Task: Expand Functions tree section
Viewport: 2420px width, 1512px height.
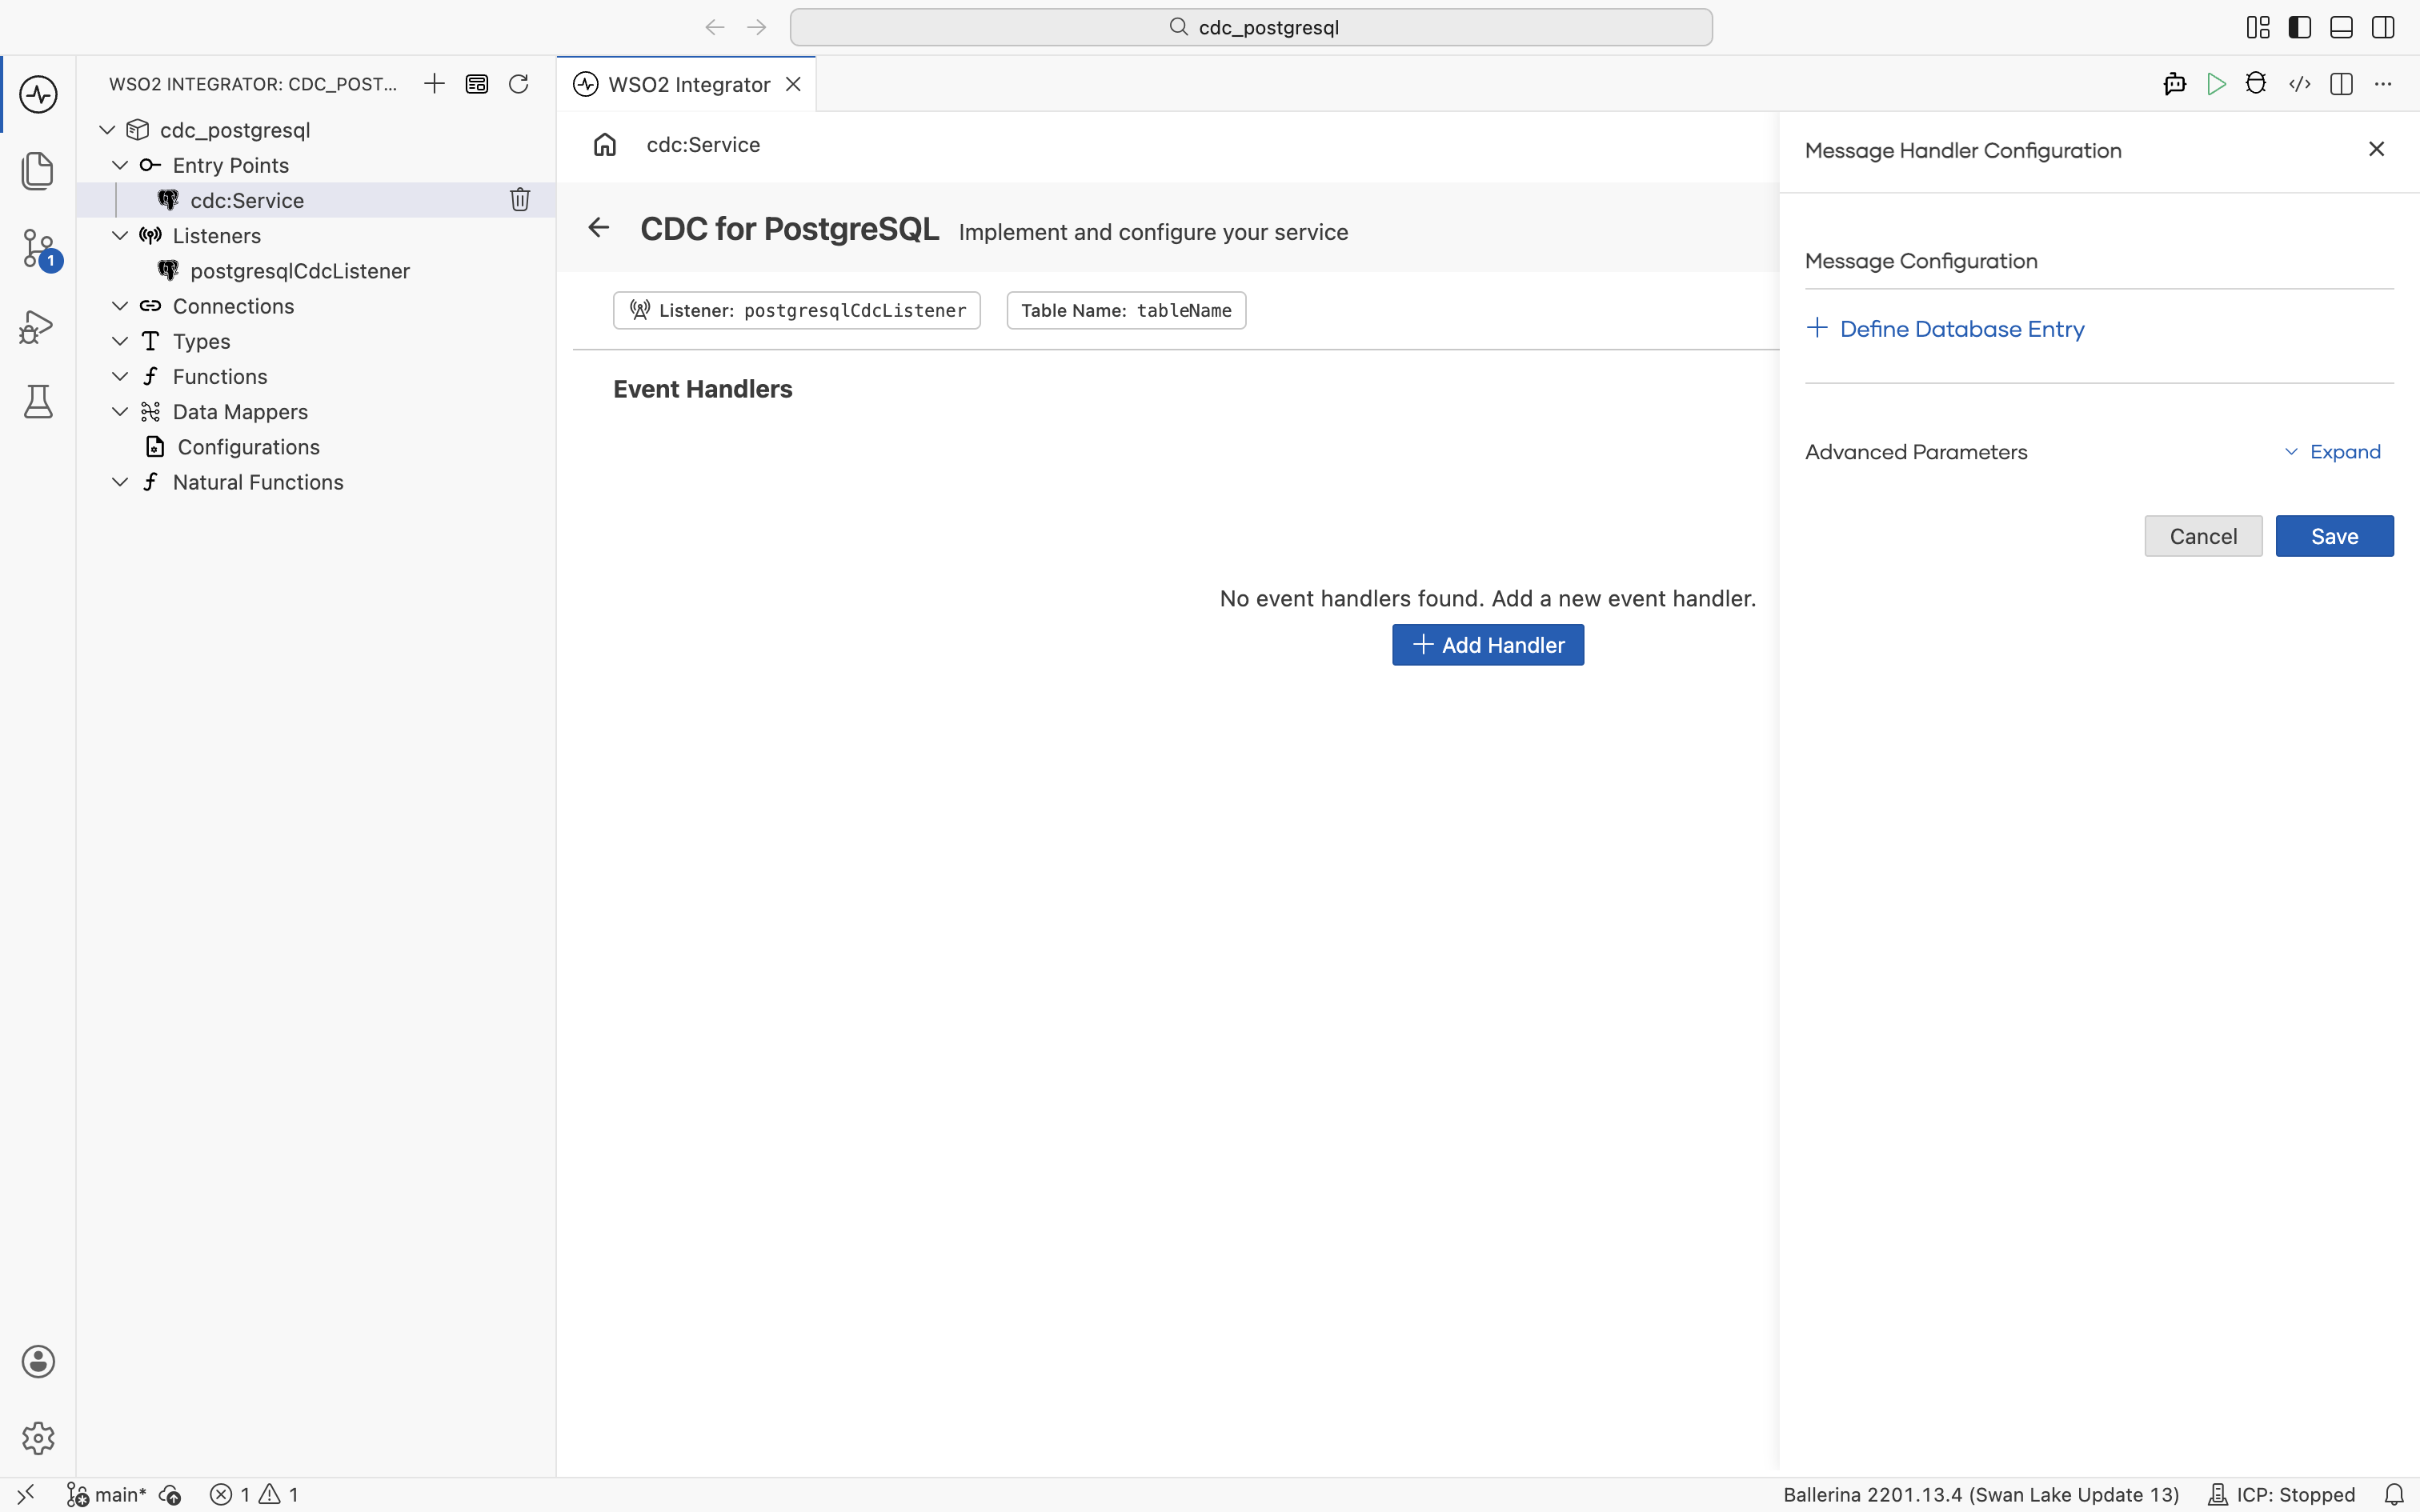Action: 120,376
